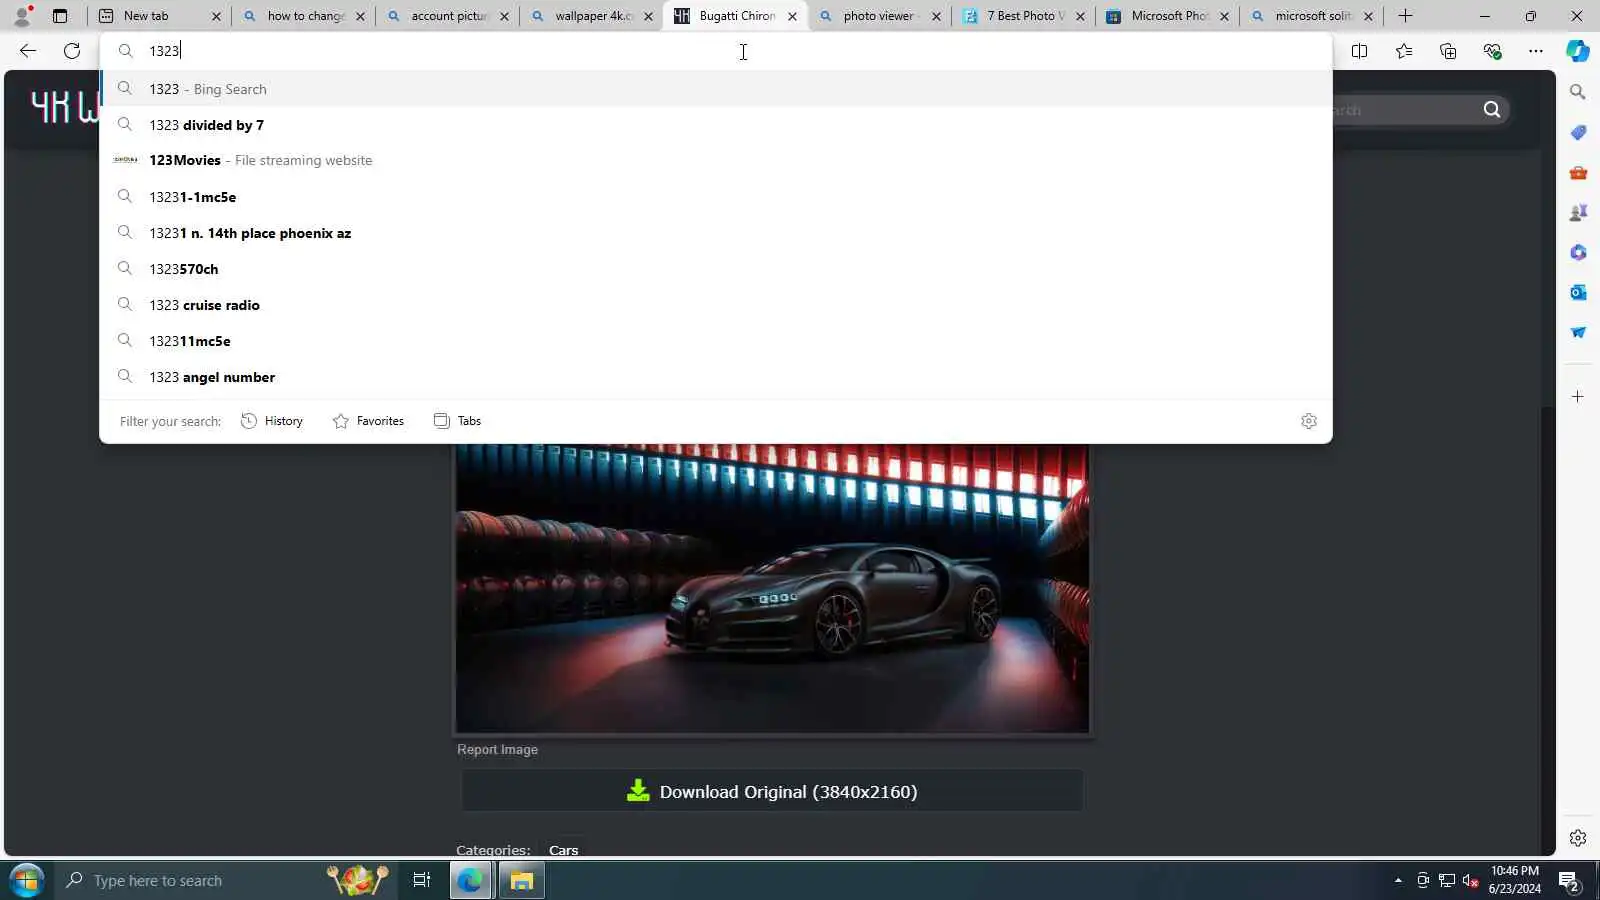Select '13231-1mc5e' suggestion
The image size is (1600, 900).
pos(716,197)
